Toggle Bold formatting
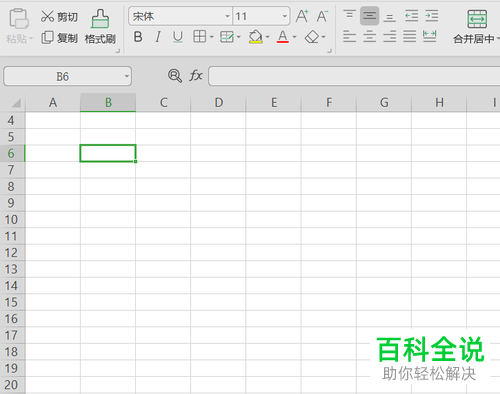Screen dimensions: 500x394 pyautogui.click(x=138, y=37)
